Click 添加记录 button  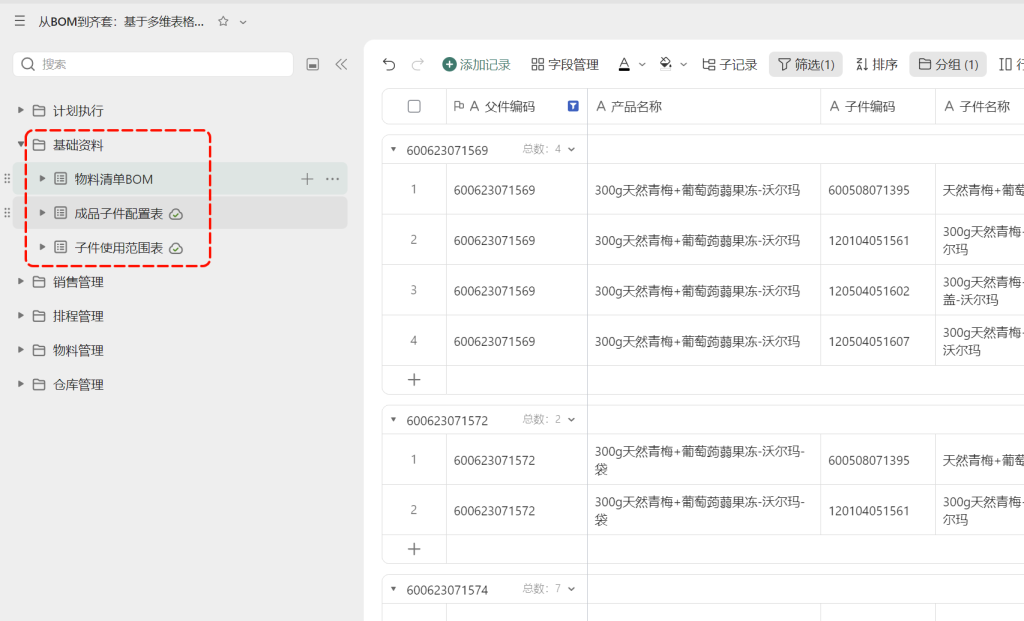(x=477, y=64)
